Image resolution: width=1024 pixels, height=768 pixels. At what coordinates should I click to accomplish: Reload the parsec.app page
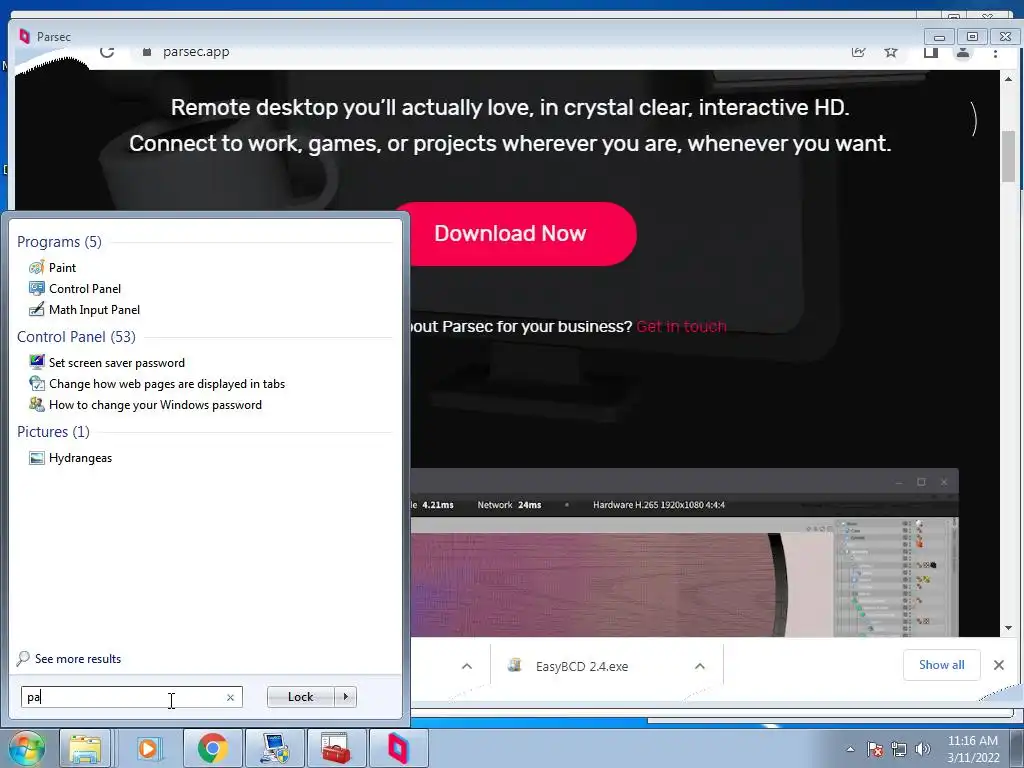(x=107, y=52)
